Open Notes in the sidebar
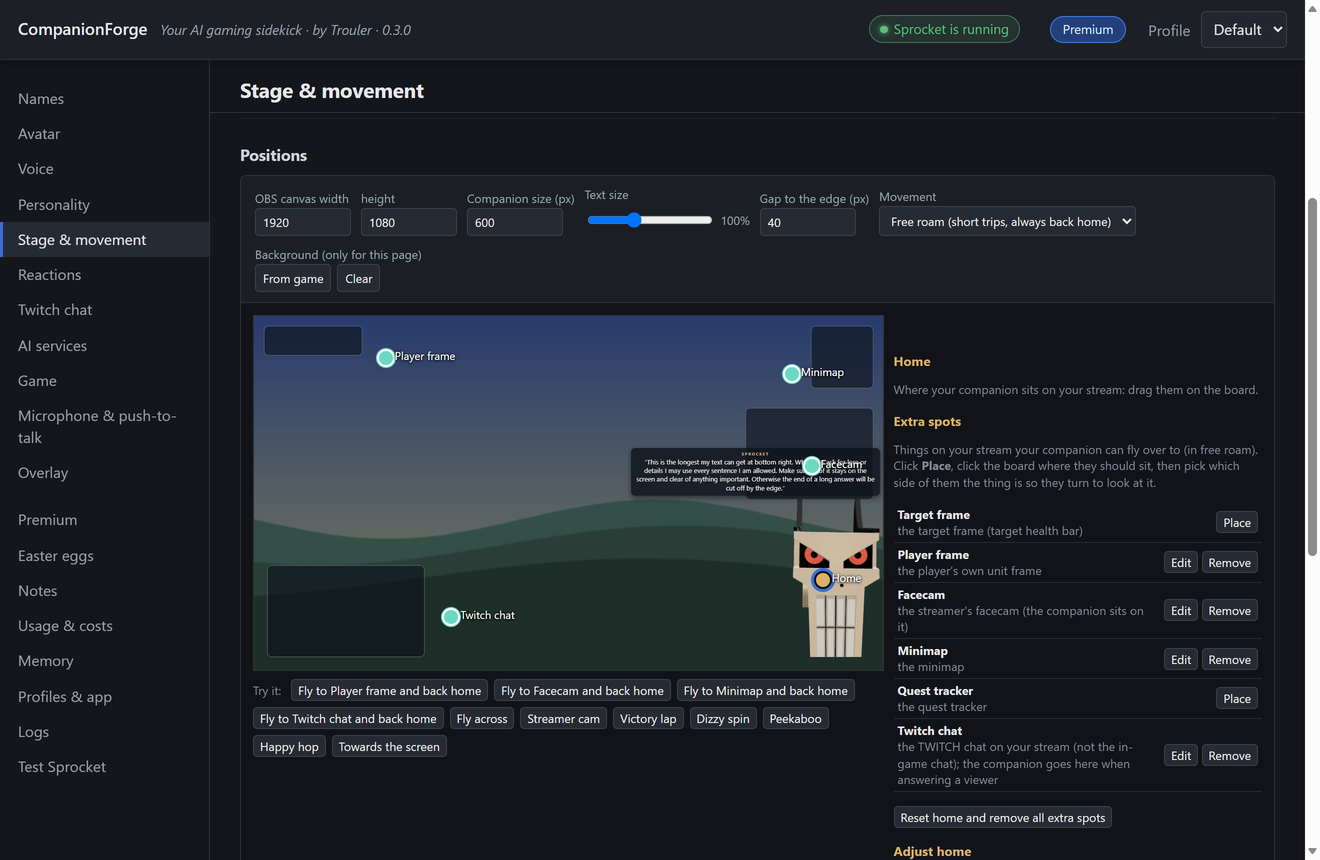 coord(104,591)
